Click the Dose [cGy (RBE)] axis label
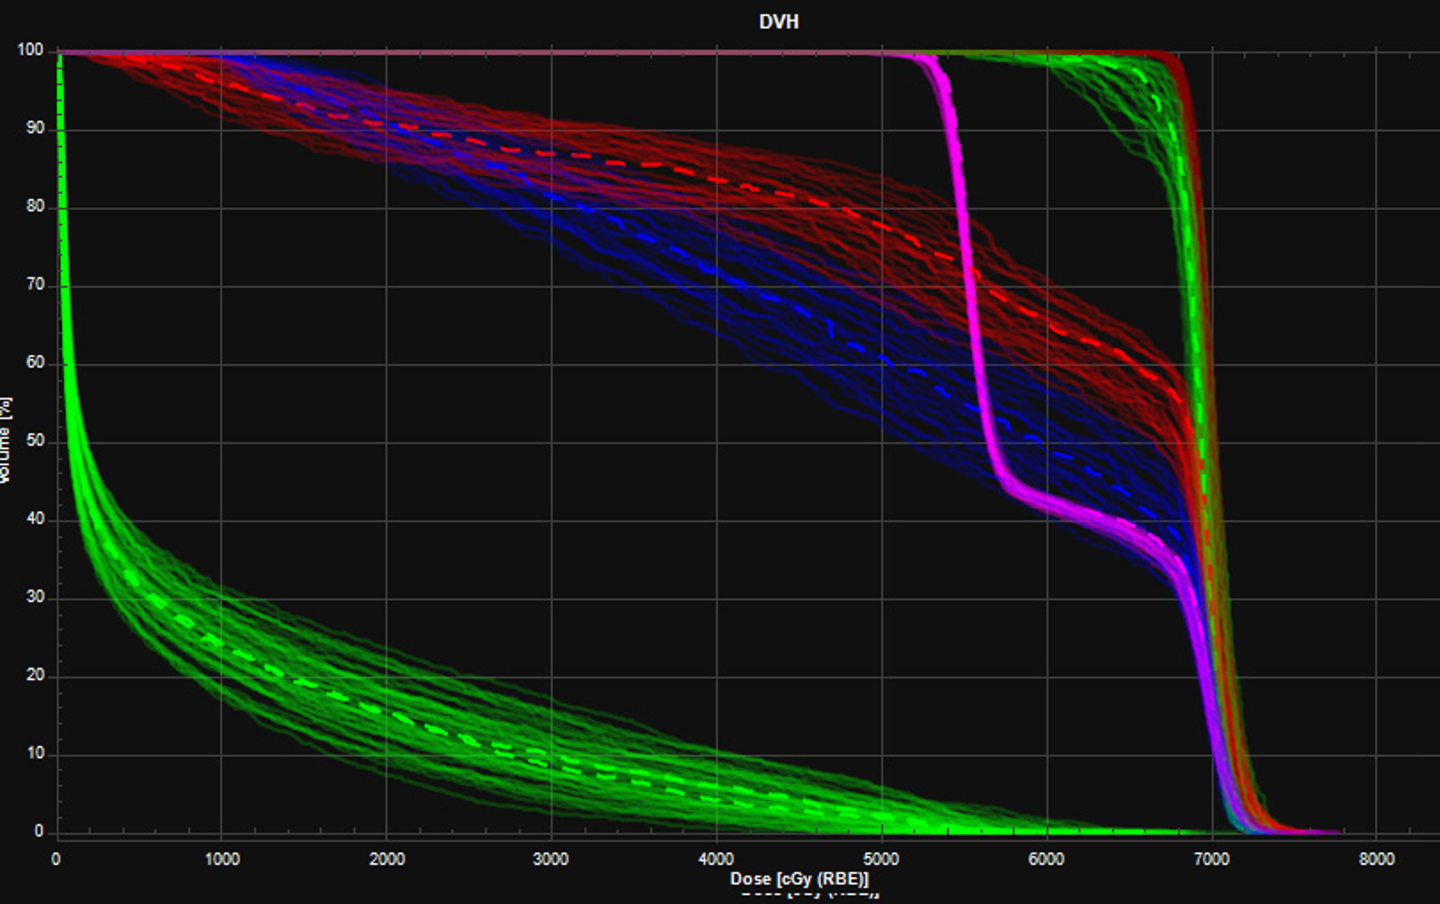The image size is (1440, 904). pyautogui.click(x=799, y=879)
